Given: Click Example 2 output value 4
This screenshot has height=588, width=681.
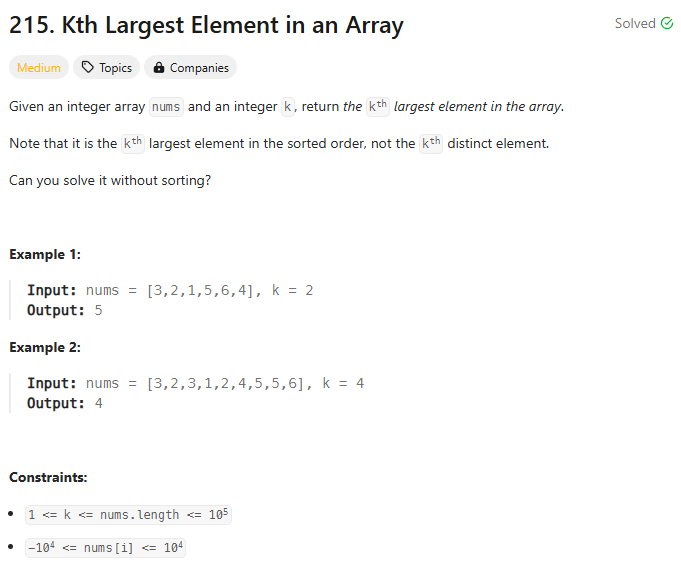Looking at the screenshot, I should point(99,403).
